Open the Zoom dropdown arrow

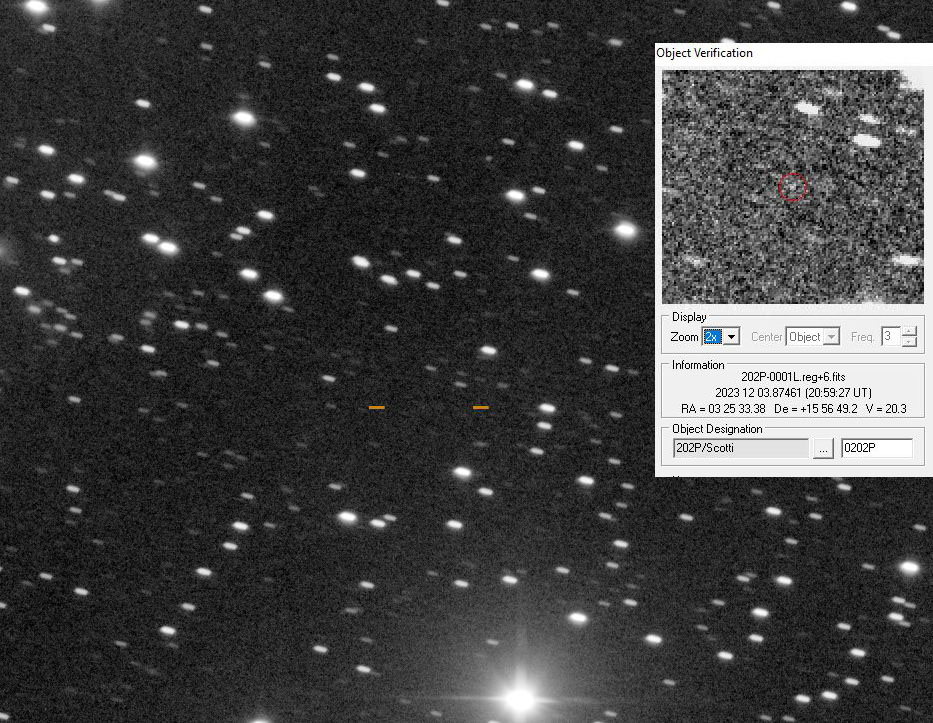click(731, 337)
